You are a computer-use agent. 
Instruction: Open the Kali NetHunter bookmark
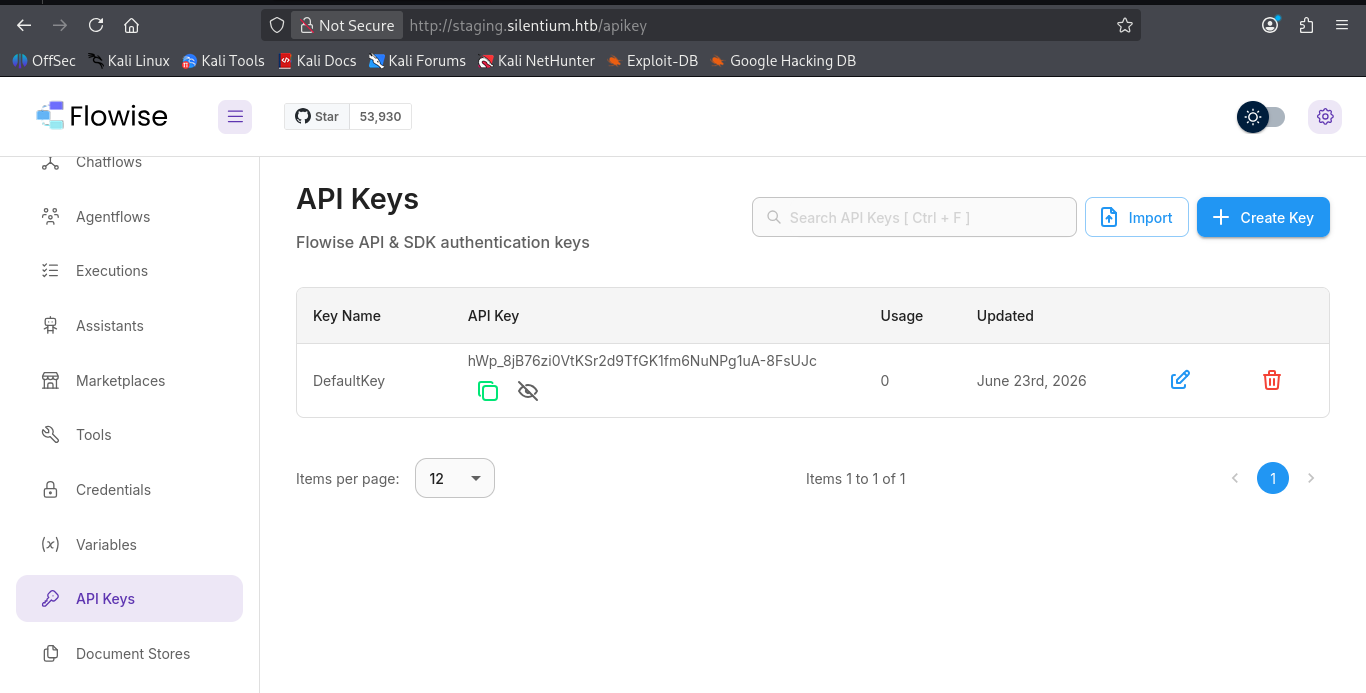(536, 61)
